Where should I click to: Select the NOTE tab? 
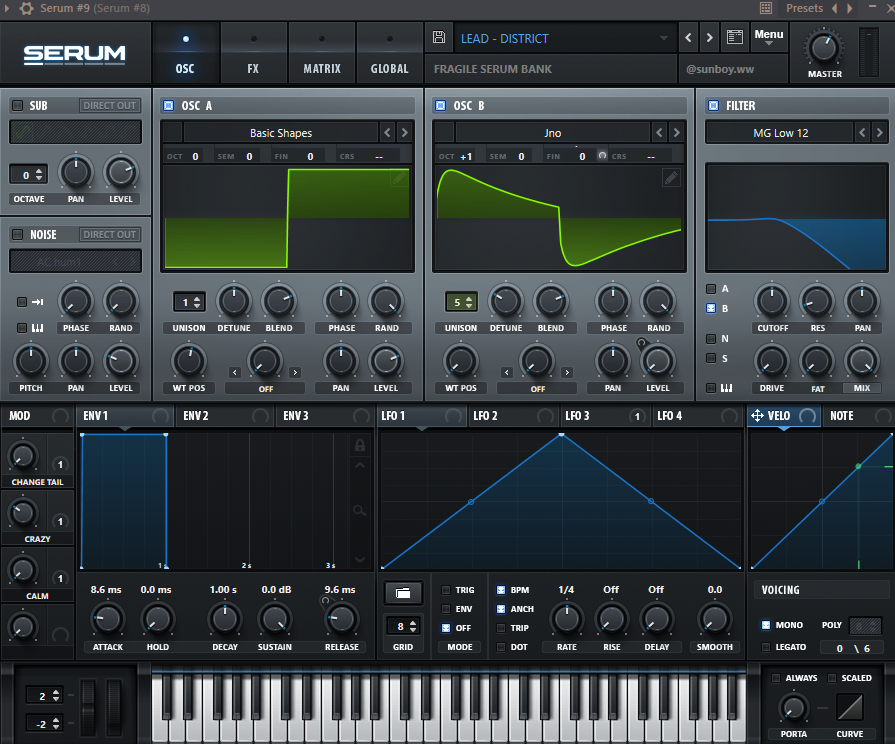coord(856,416)
